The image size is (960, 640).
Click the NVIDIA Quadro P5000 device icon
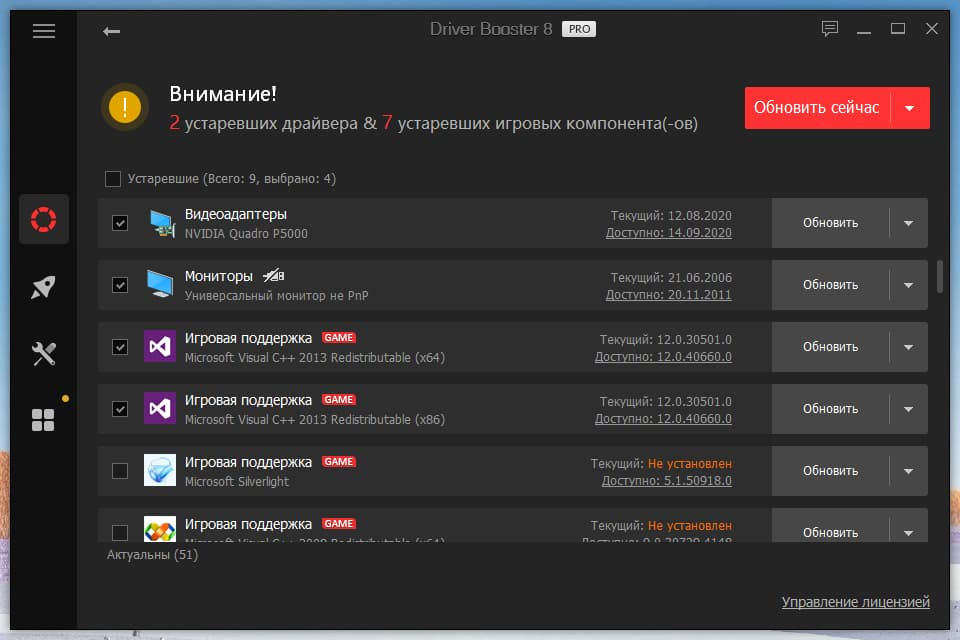[x=160, y=223]
